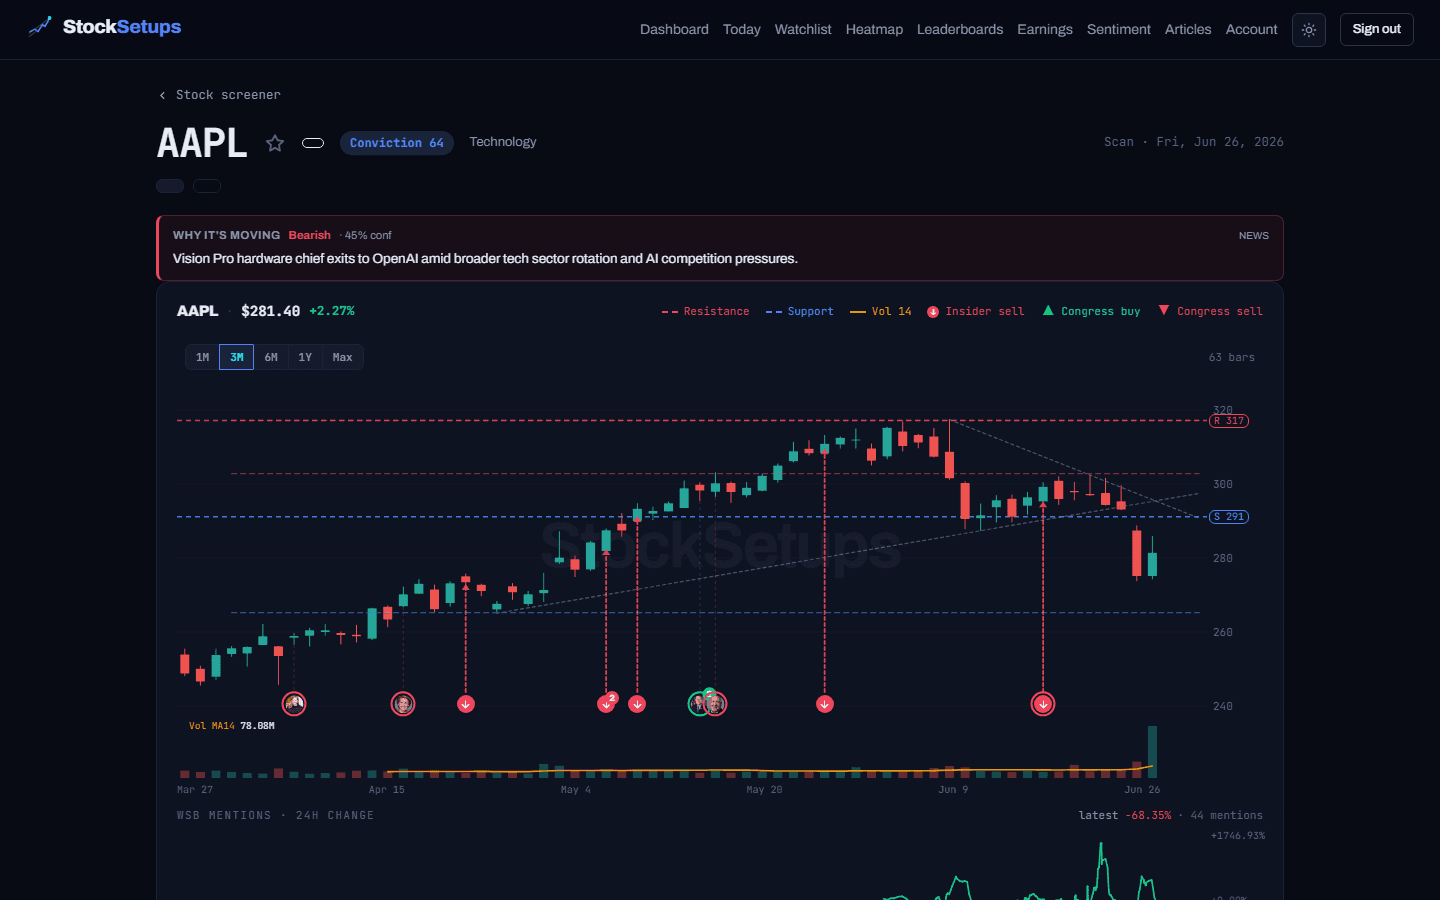Viewport: 1440px width, 900px height.
Task: Open the Sentiment nav item
Action: 1119,30
